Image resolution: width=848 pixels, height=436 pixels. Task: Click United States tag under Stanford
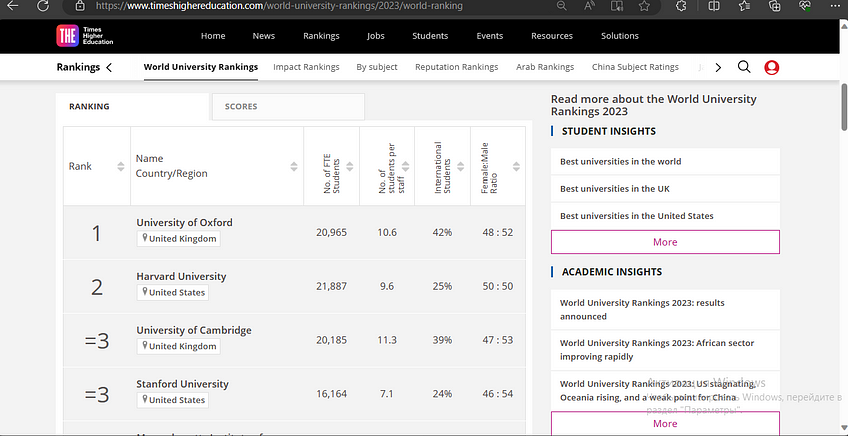(173, 400)
